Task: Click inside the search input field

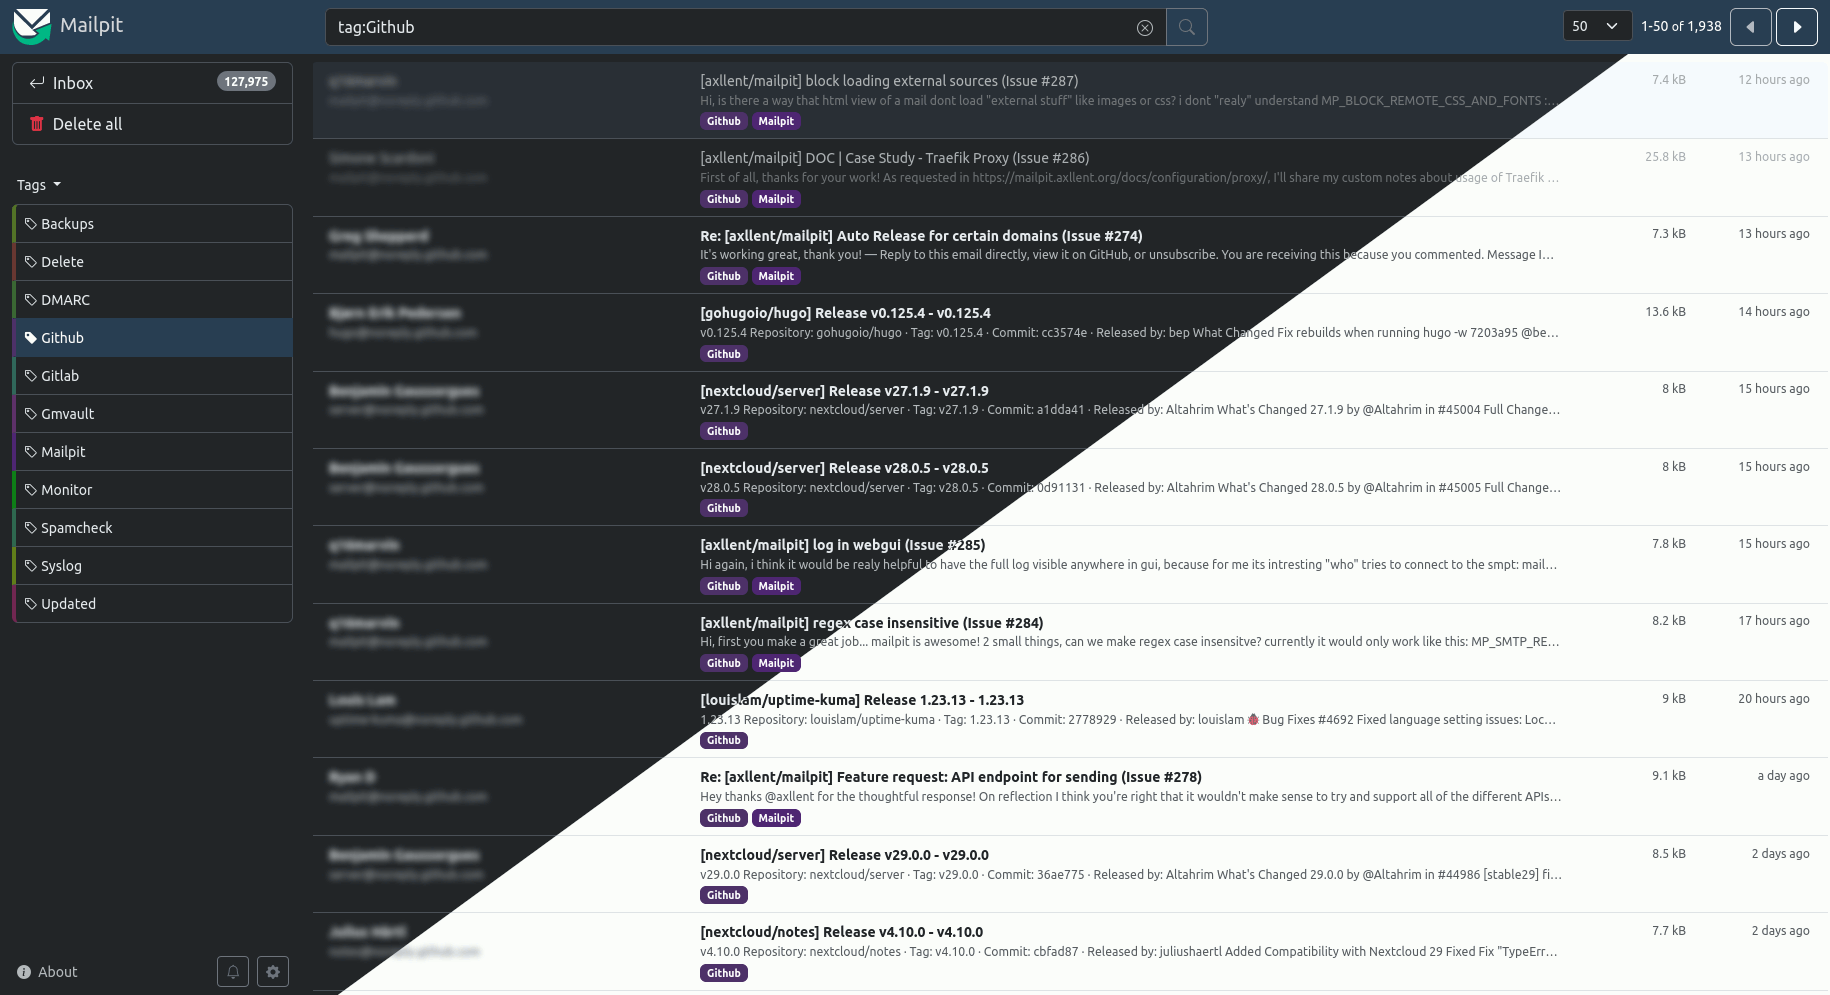Action: point(700,27)
